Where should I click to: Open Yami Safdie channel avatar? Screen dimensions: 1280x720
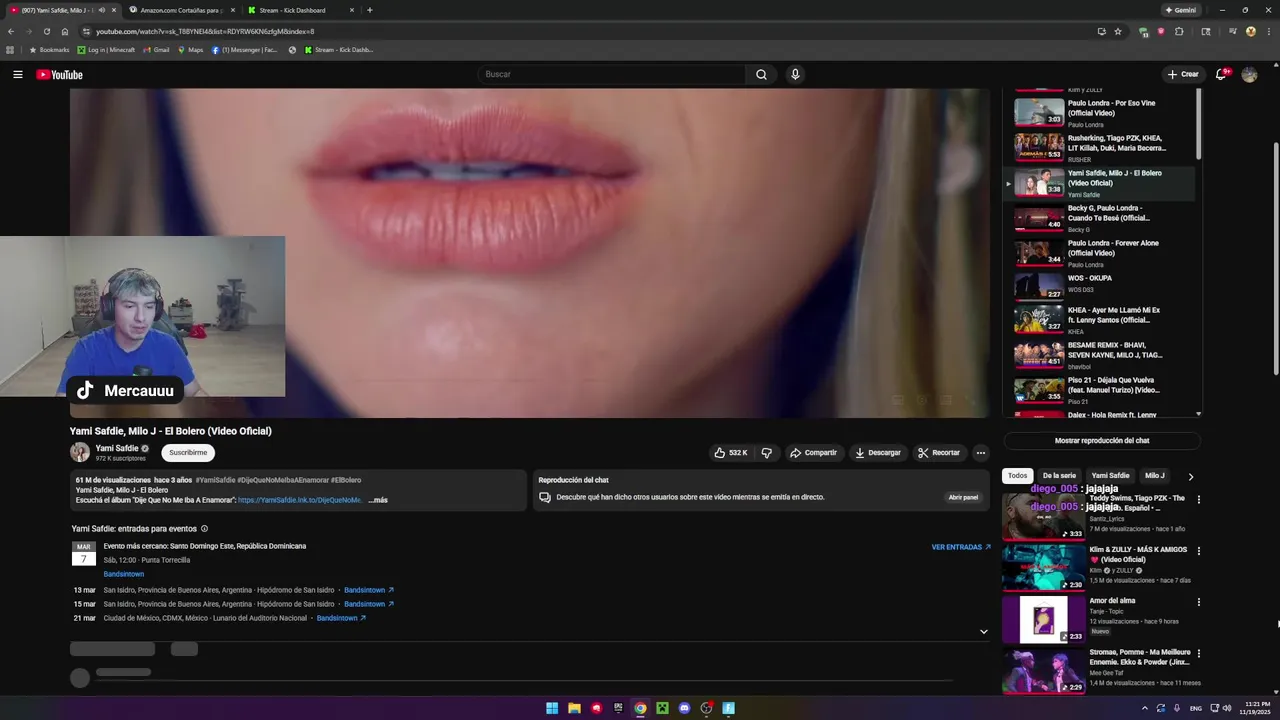click(80, 452)
